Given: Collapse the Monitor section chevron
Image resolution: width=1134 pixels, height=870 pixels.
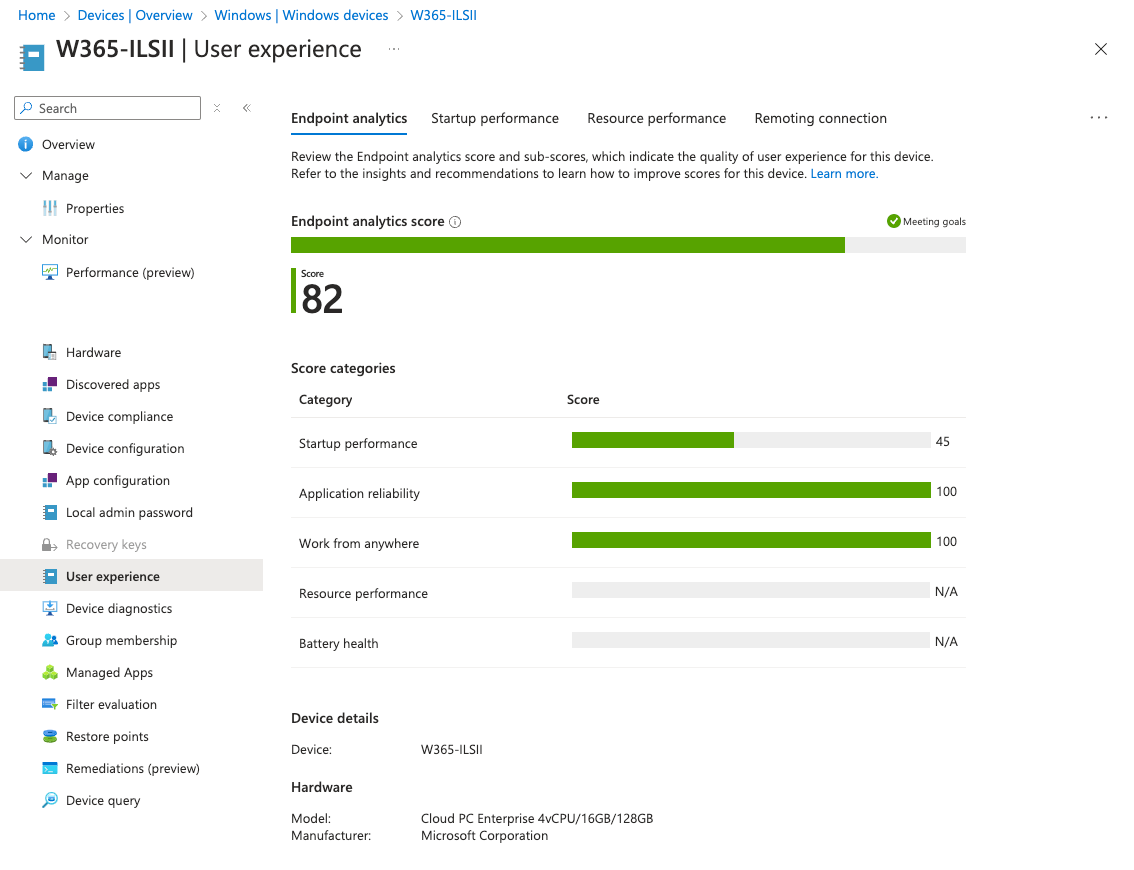Looking at the screenshot, I should click(x=26, y=239).
